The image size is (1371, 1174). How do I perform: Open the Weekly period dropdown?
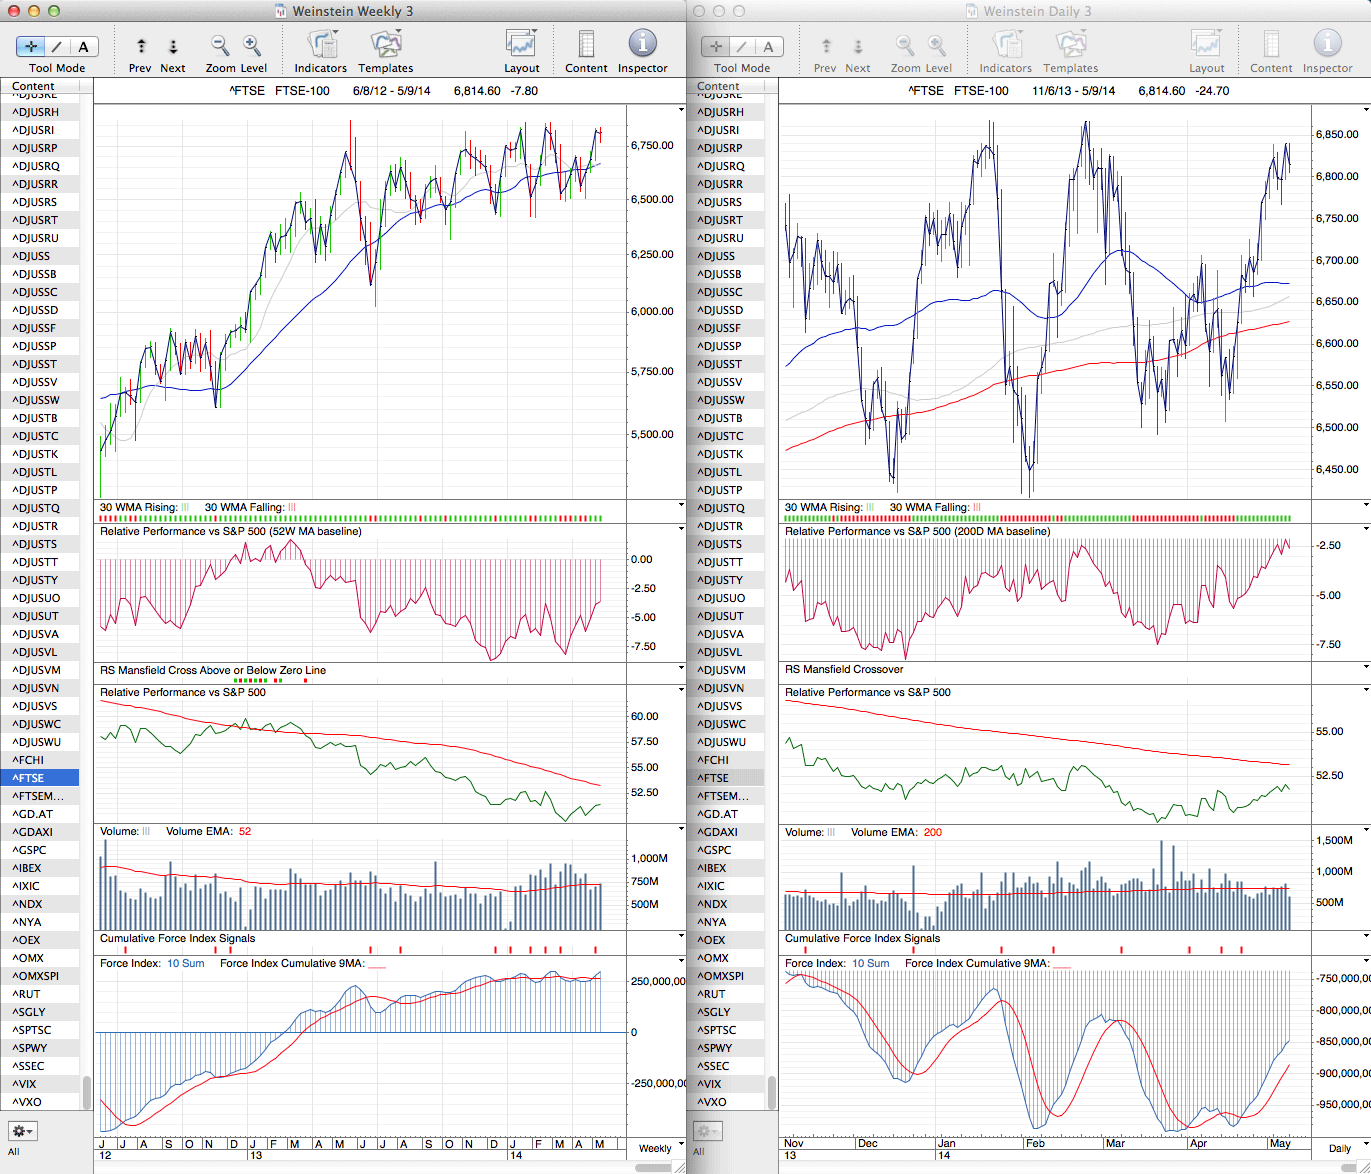tap(657, 1148)
